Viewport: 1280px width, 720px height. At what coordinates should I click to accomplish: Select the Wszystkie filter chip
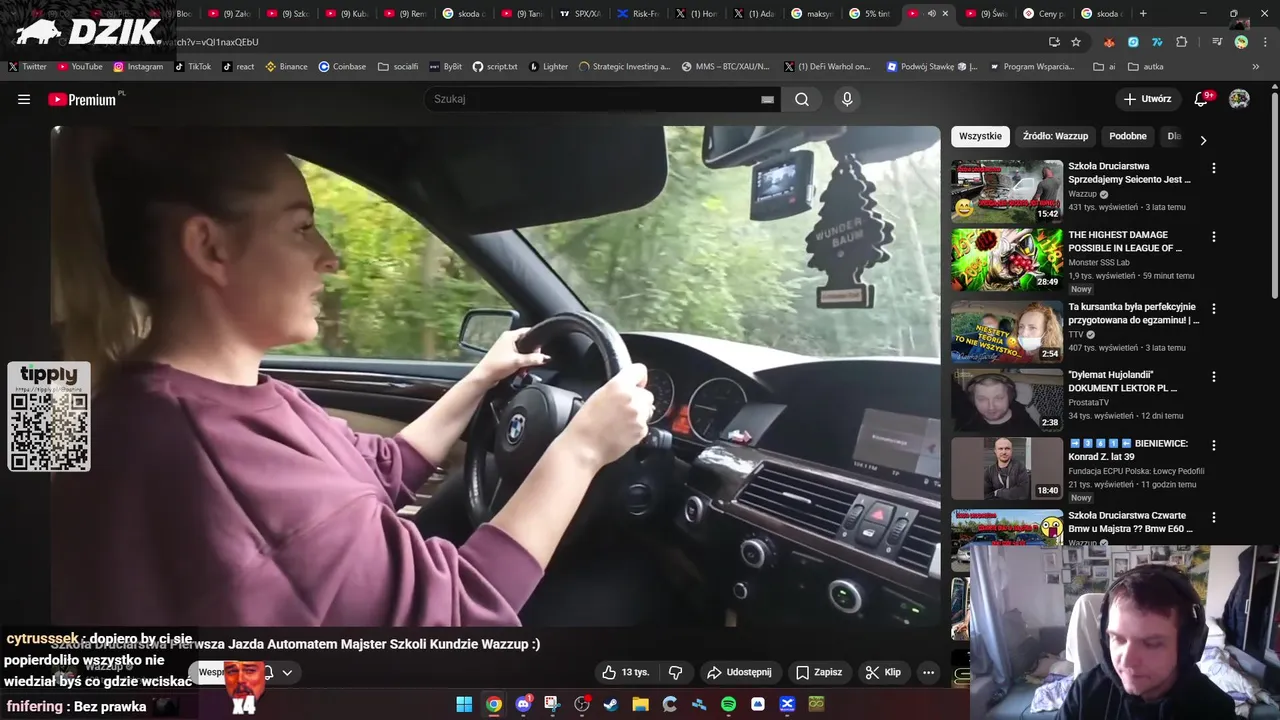click(x=980, y=136)
